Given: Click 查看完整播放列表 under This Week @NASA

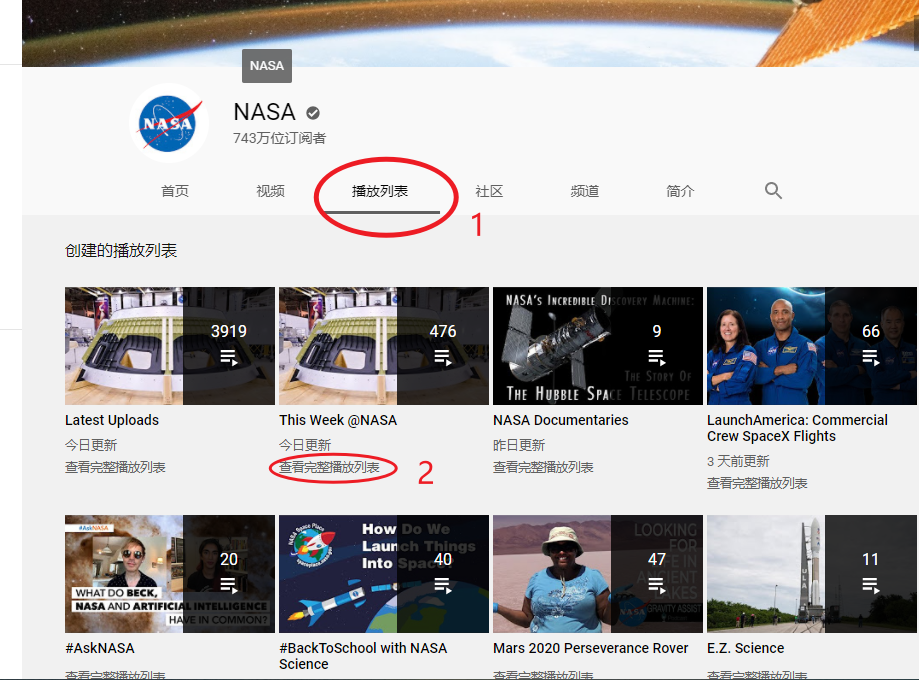Looking at the screenshot, I should click(x=329, y=467).
